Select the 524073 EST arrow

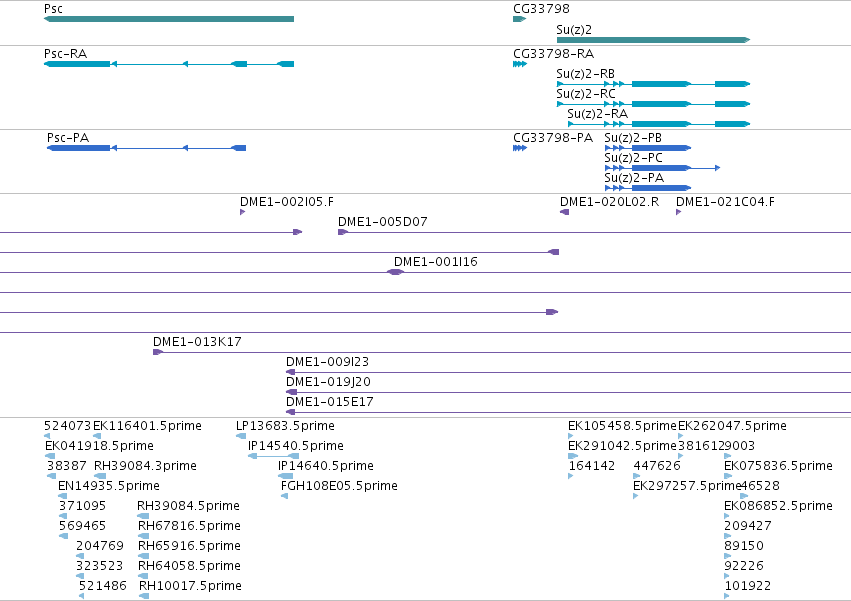click(x=47, y=435)
